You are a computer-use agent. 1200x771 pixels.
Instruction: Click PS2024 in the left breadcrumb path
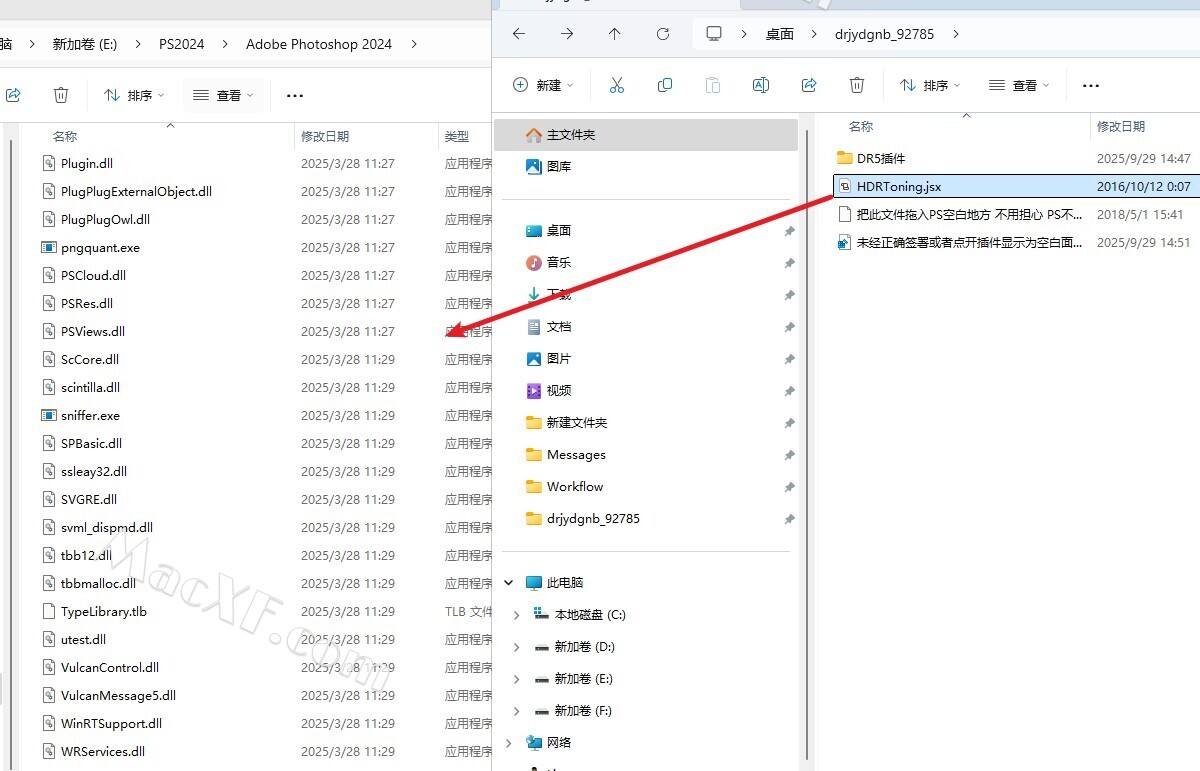tap(181, 44)
